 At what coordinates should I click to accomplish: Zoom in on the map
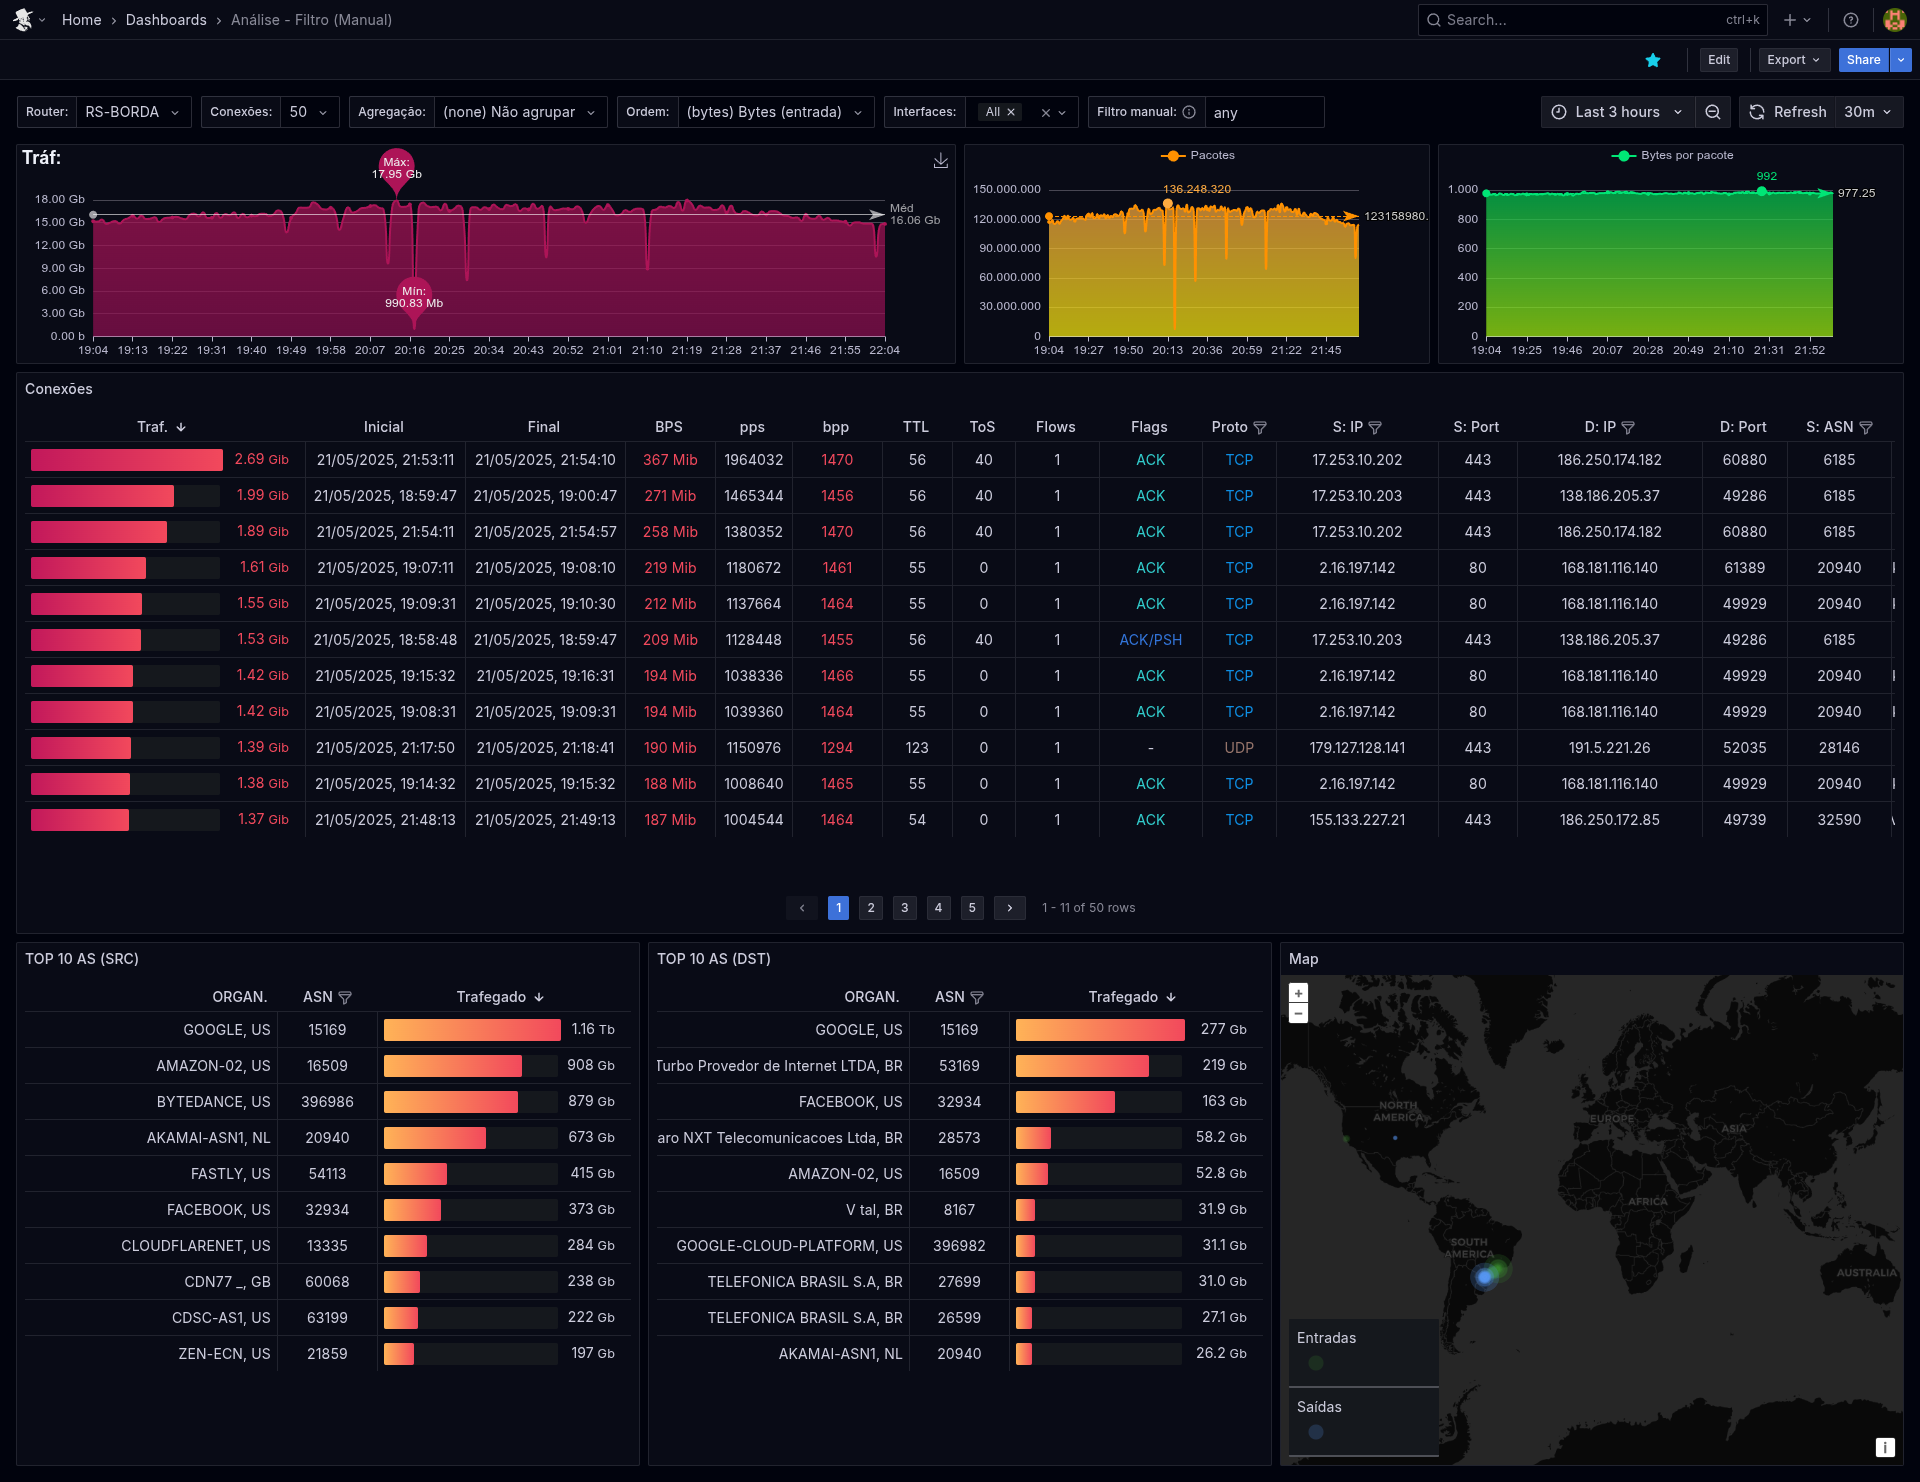(1298, 993)
